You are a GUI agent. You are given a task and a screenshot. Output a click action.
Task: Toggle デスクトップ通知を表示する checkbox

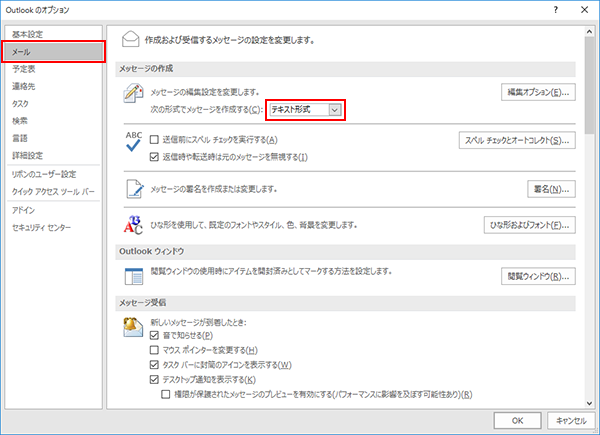[x=154, y=380]
